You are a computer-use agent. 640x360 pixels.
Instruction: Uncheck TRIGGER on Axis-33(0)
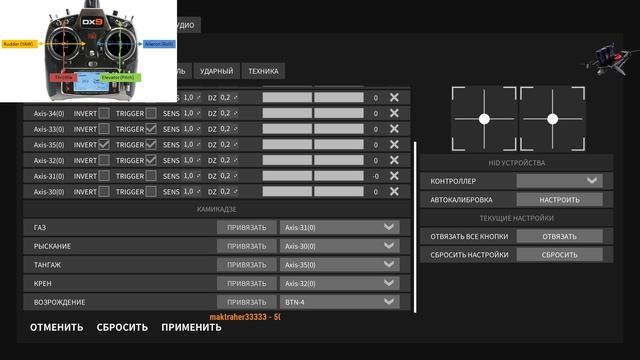coord(151,129)
